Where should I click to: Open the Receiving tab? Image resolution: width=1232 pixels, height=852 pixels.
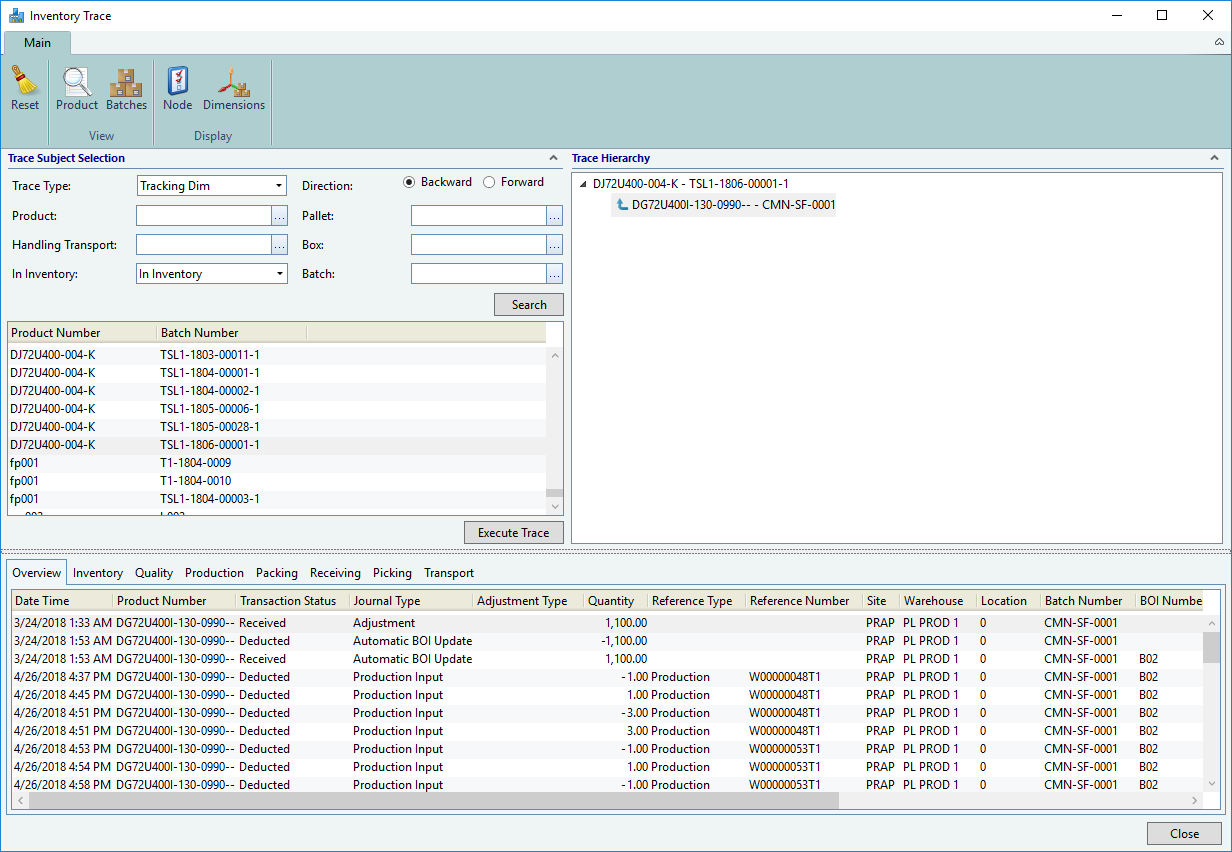point(335,573)
